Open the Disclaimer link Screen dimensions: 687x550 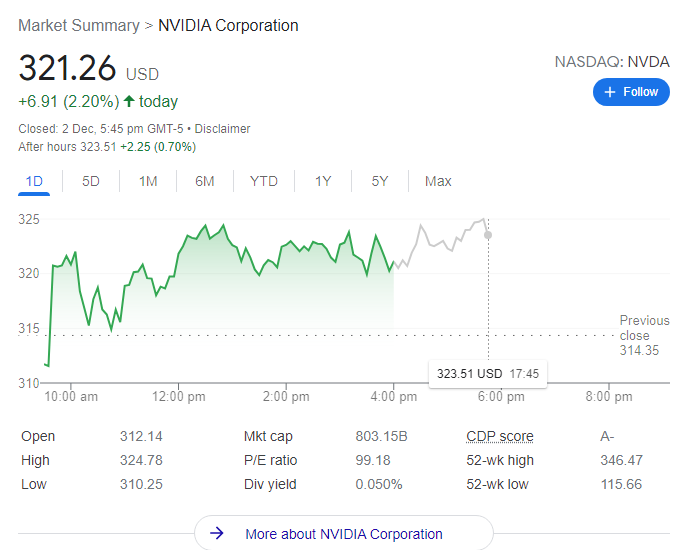(222, 129)
